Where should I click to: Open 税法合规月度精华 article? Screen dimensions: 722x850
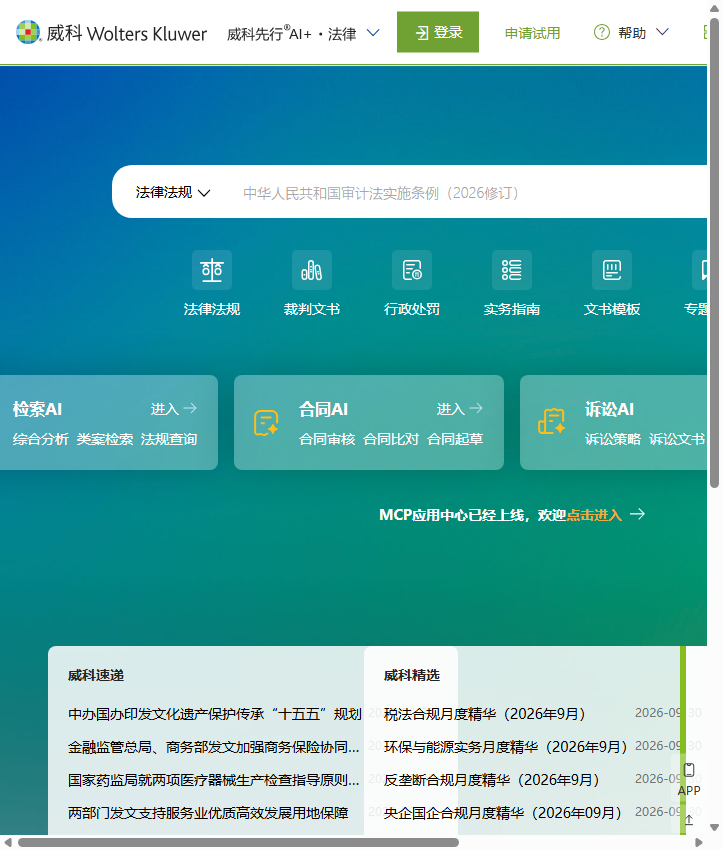tap(485, 714)
